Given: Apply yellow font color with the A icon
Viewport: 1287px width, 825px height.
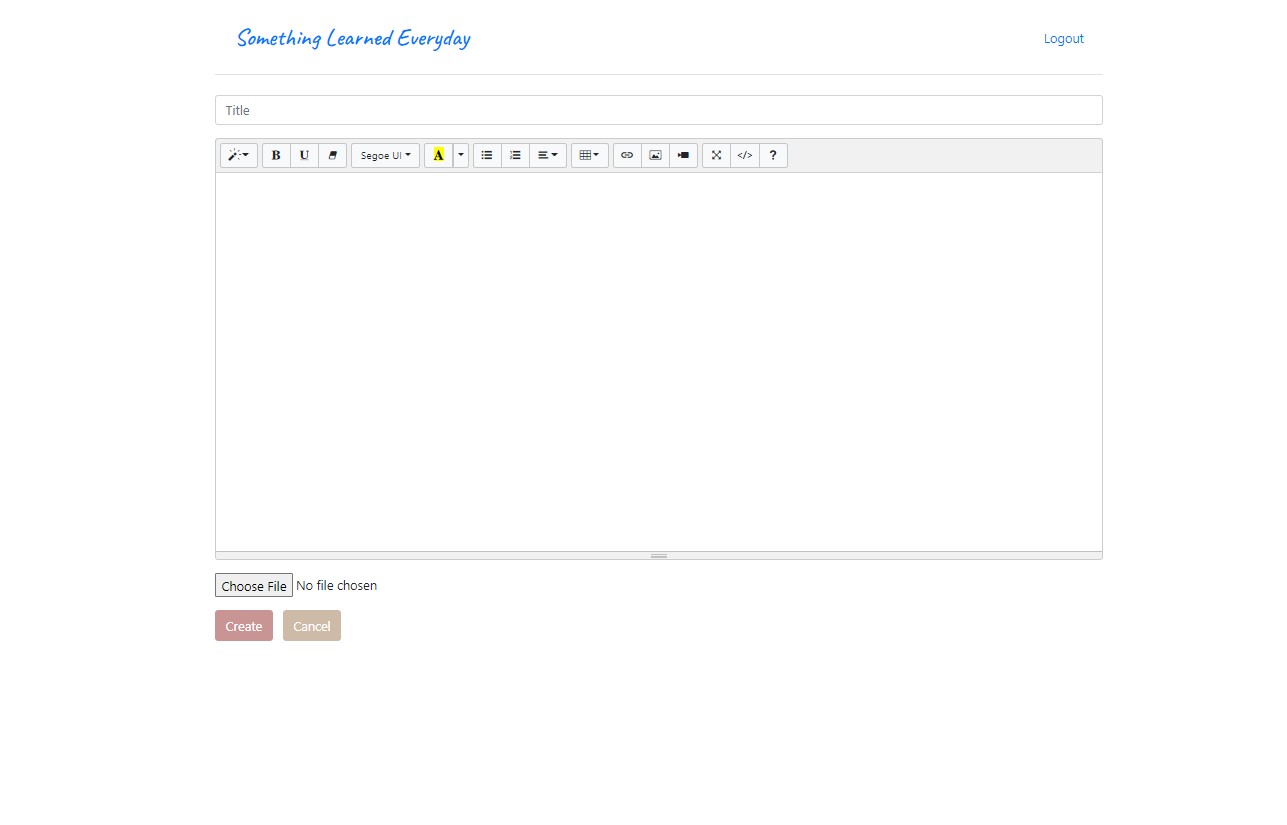Looking at the screenshot, I should (x=439, y=155).
